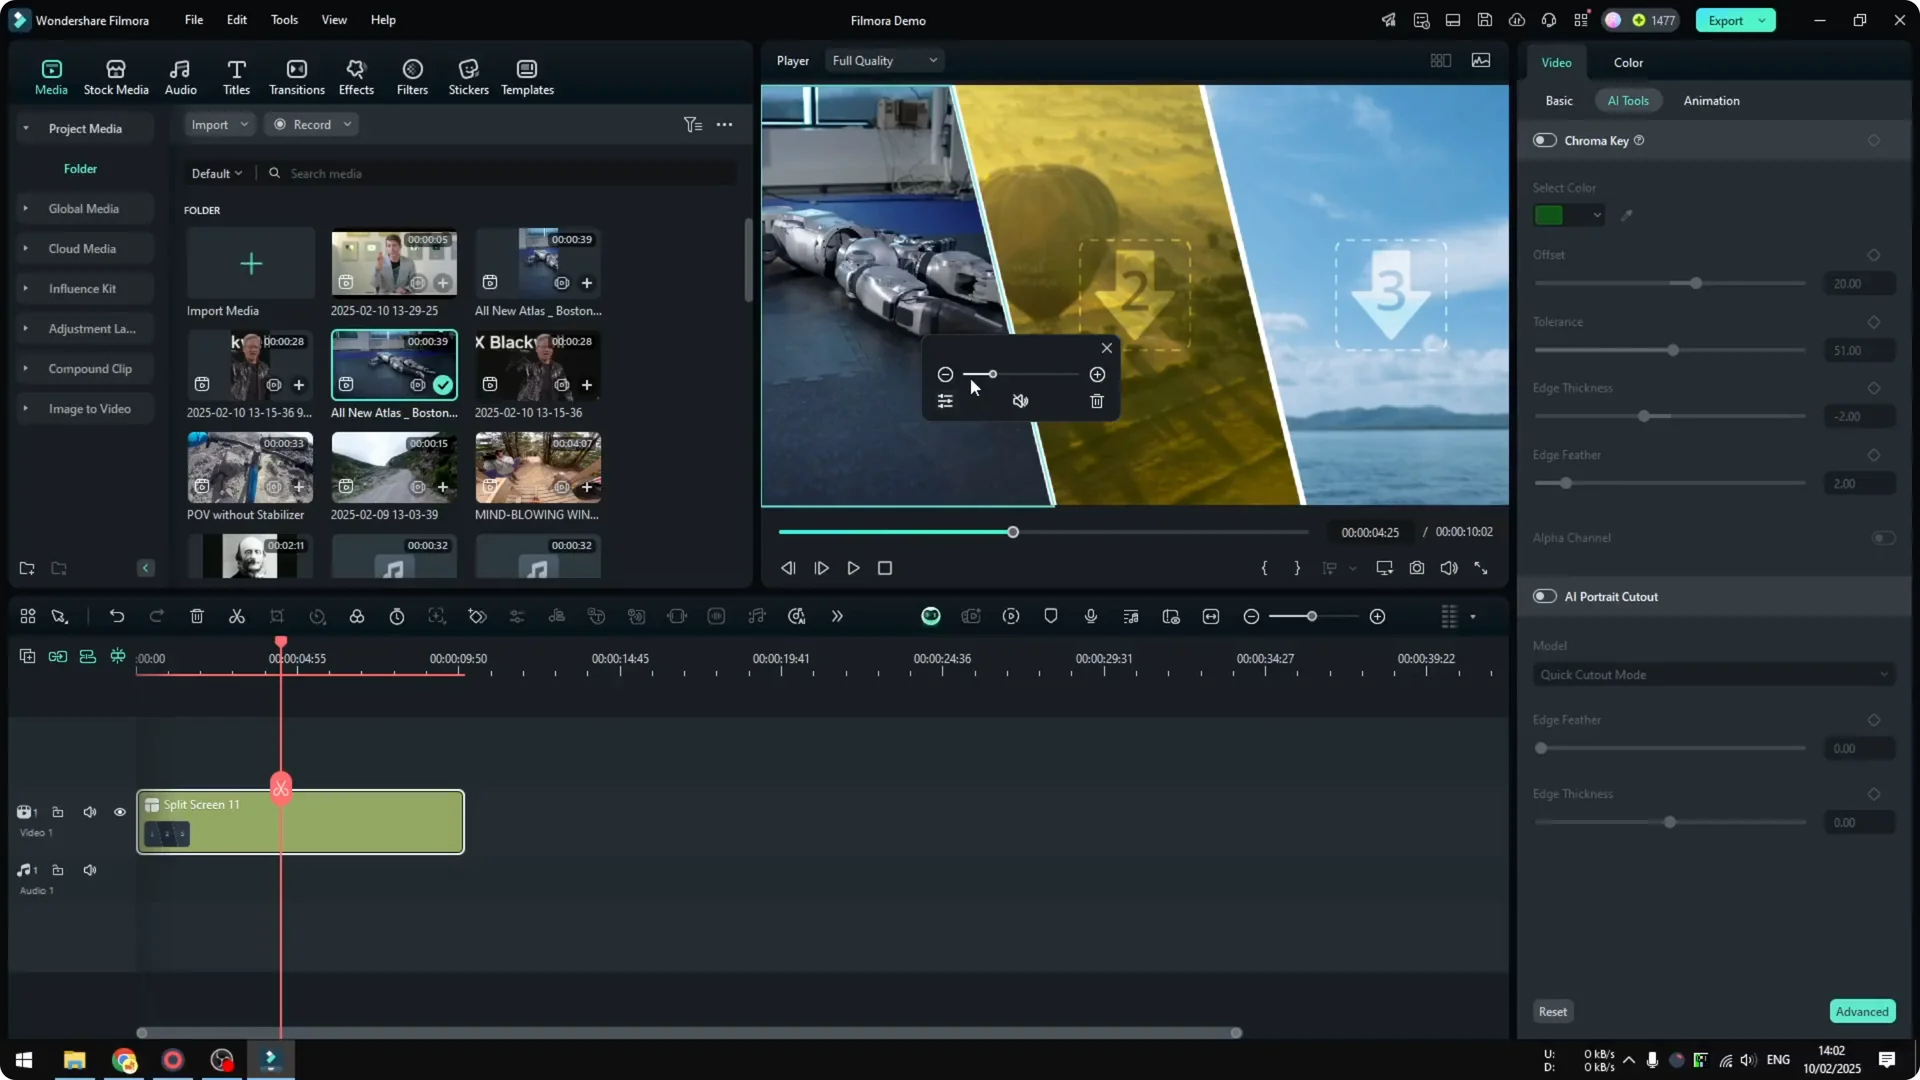Open the Default sort dropdown

tap(217, 174)
